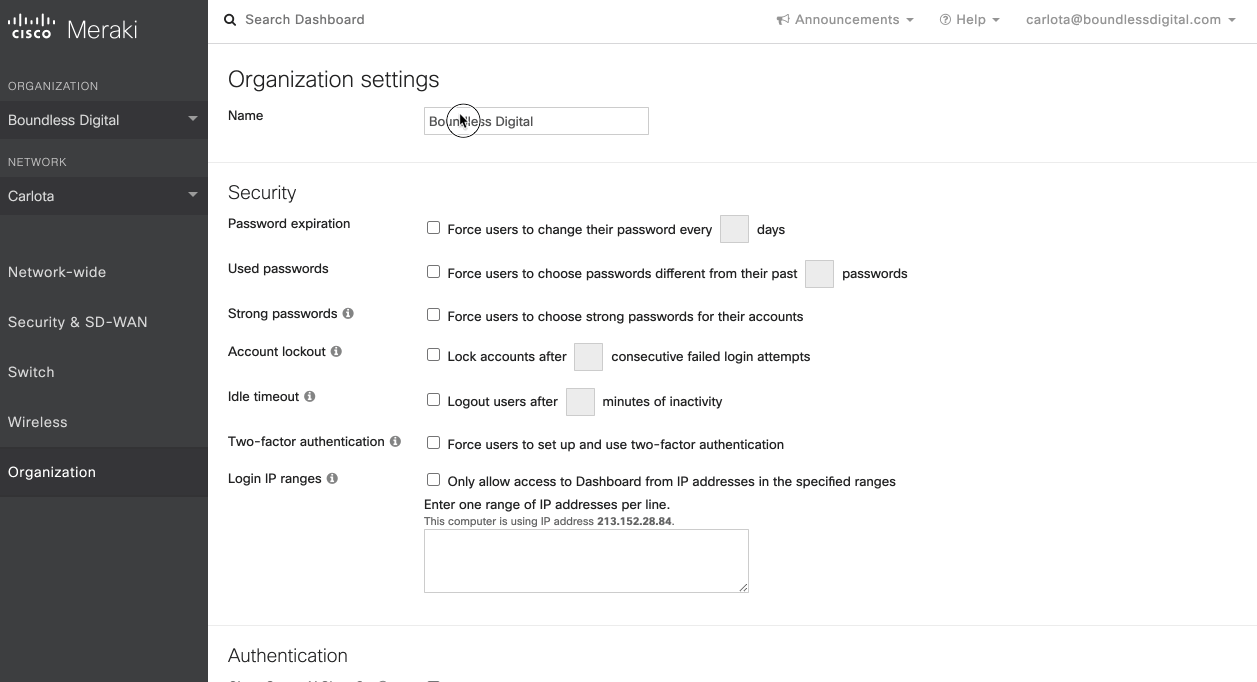Click the Cisco Meraki logo

click(x=73, y=27)
